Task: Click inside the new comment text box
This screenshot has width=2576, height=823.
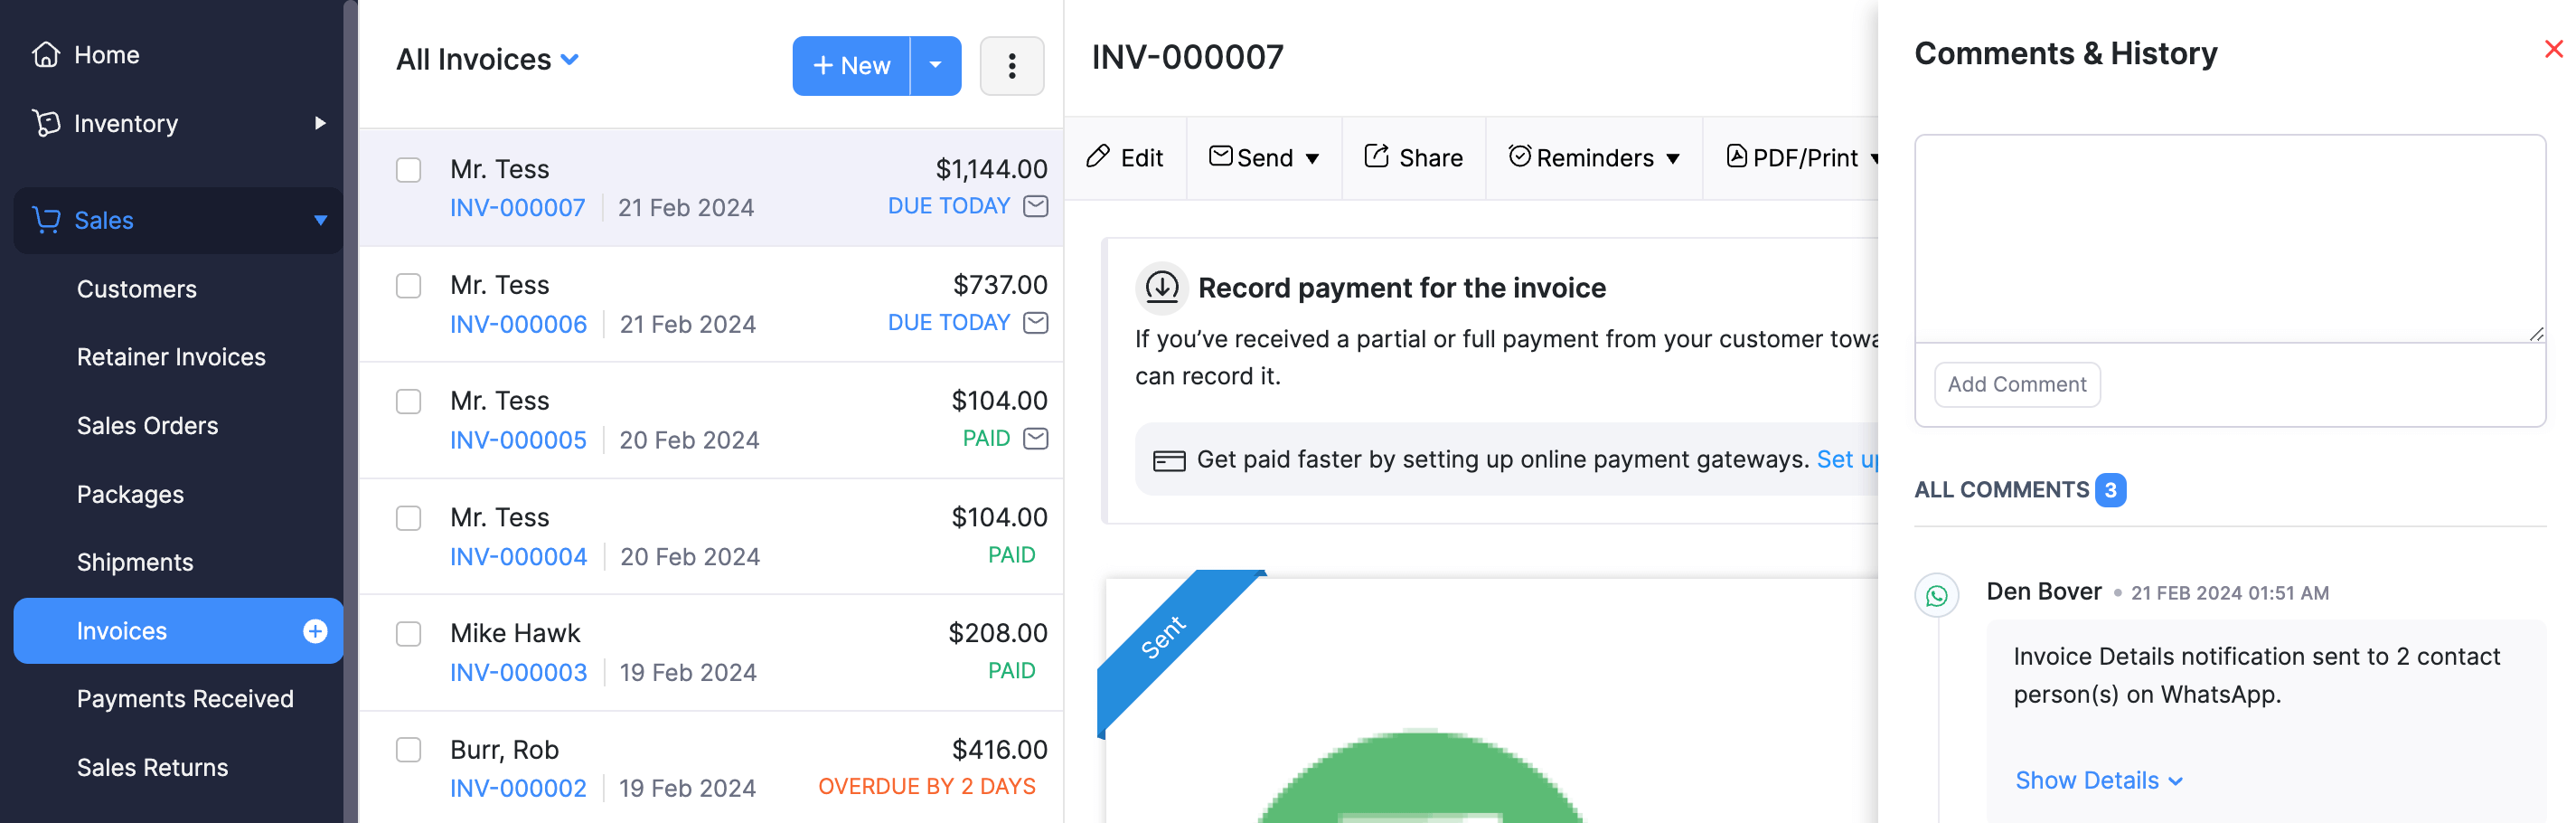Action: pyautogui.click(x=2228, y=235)
